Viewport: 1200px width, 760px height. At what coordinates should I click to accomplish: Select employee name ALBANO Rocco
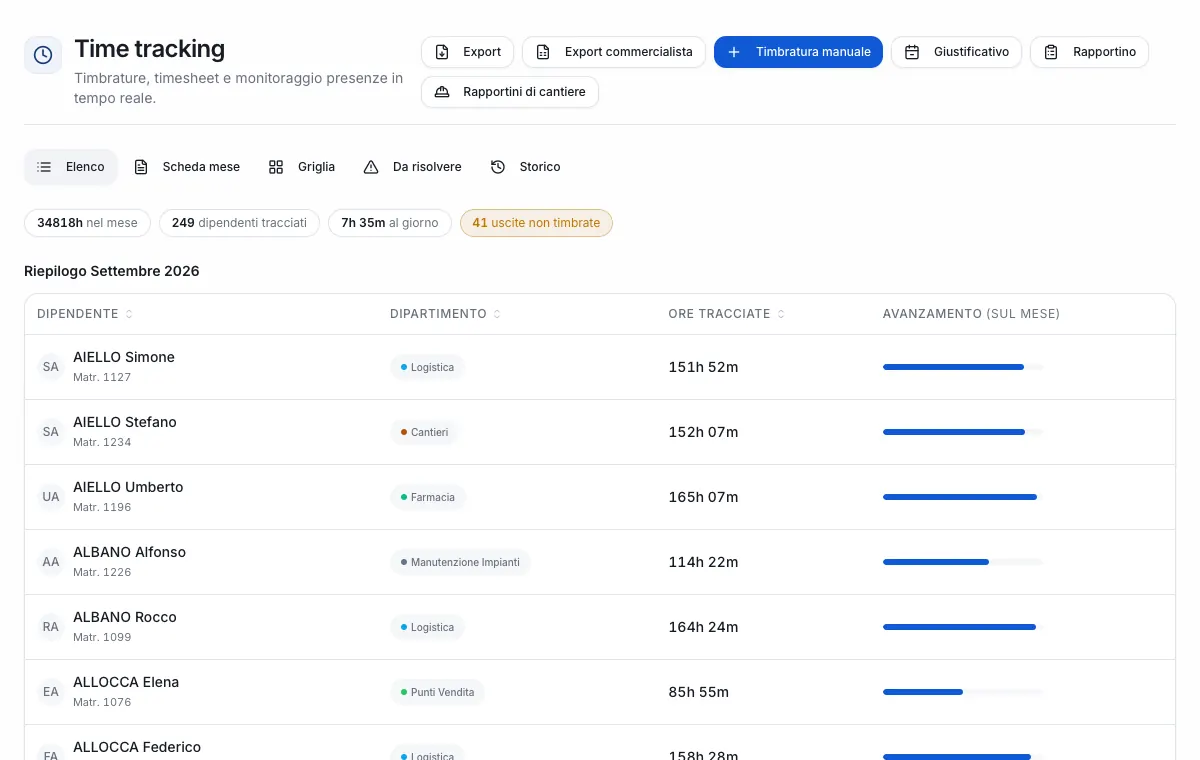(125, 617)
